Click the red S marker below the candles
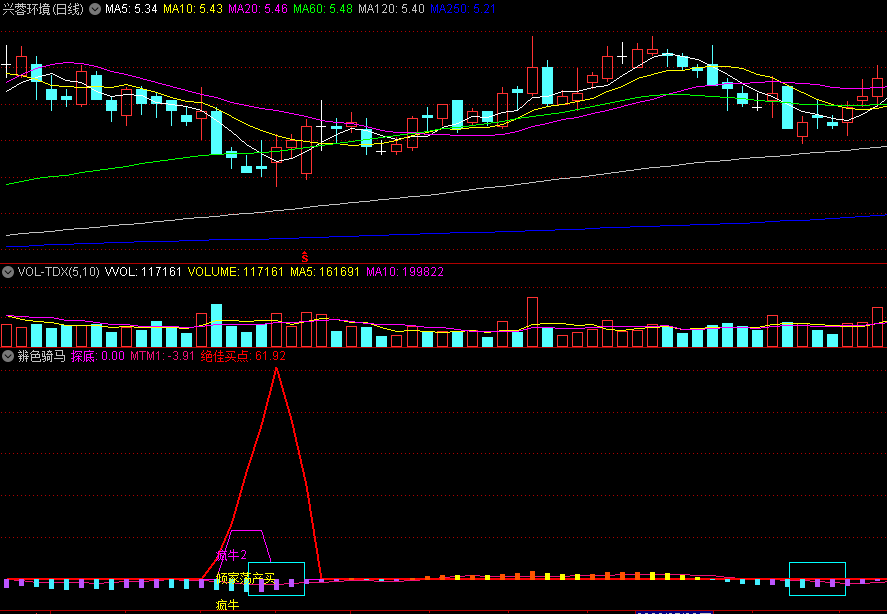The image size is (887, 614). coord(305,256)
